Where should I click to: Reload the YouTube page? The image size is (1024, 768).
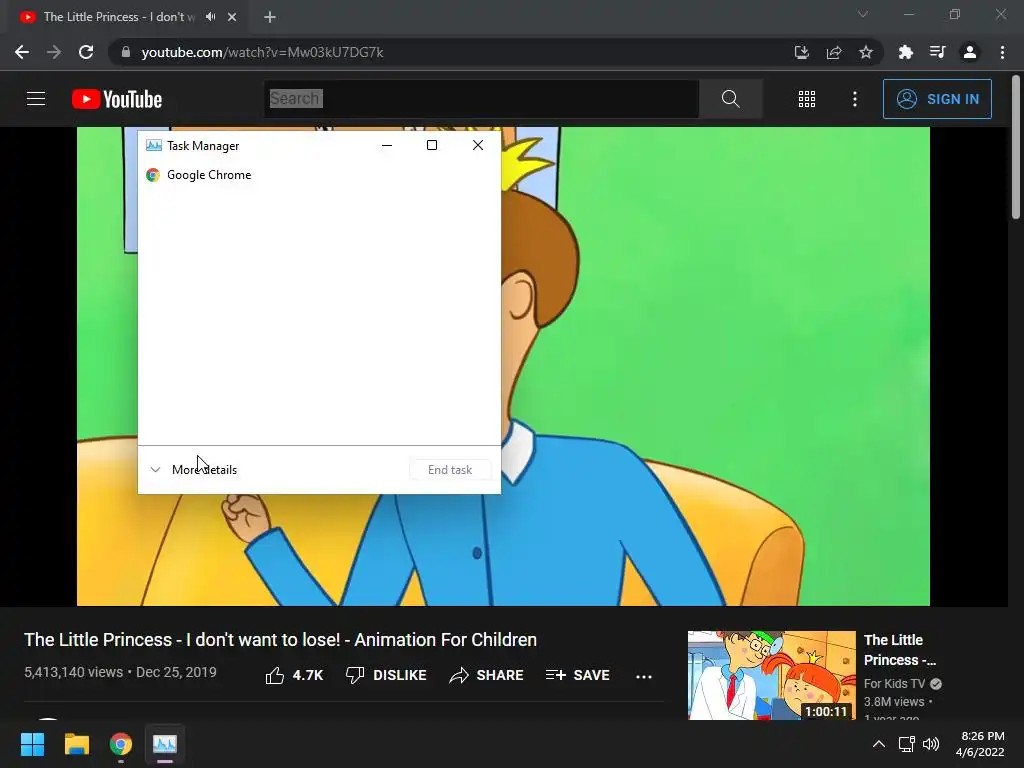[86, 52]
